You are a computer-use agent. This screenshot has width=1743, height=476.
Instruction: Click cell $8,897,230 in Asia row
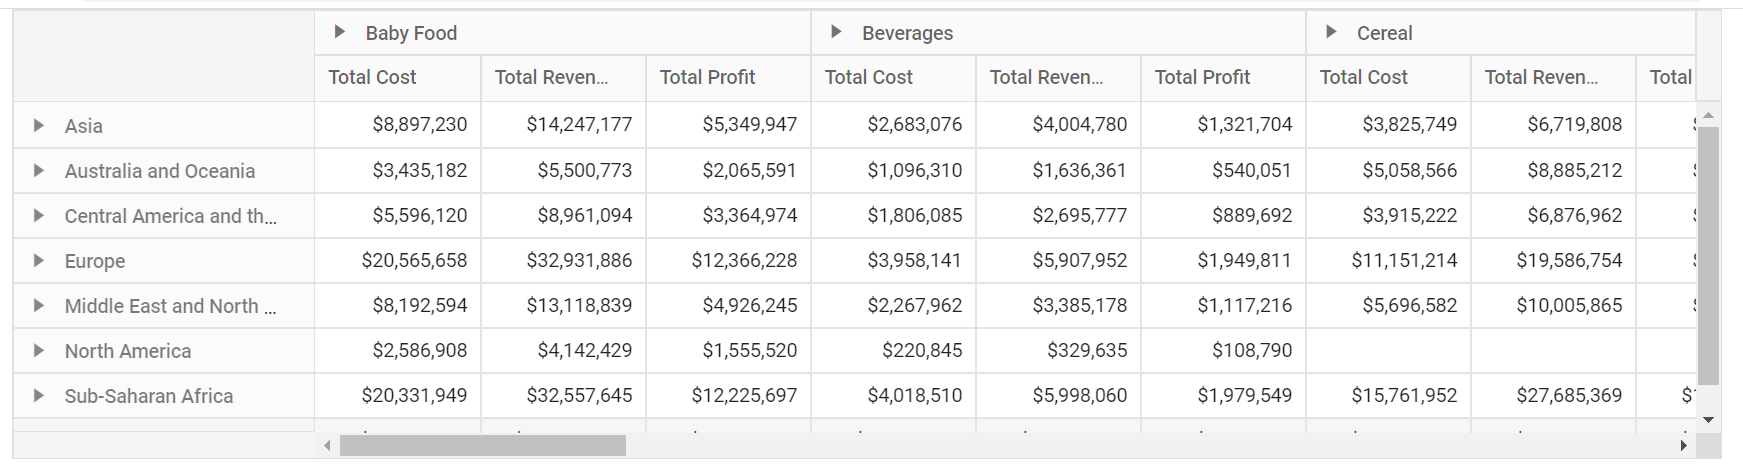click(398, 125)
